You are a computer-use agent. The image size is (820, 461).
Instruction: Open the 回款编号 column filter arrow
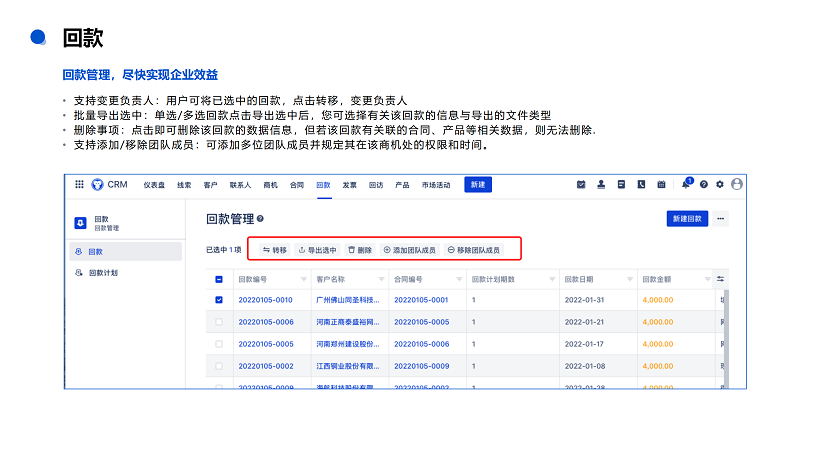(x=303, y=279)
